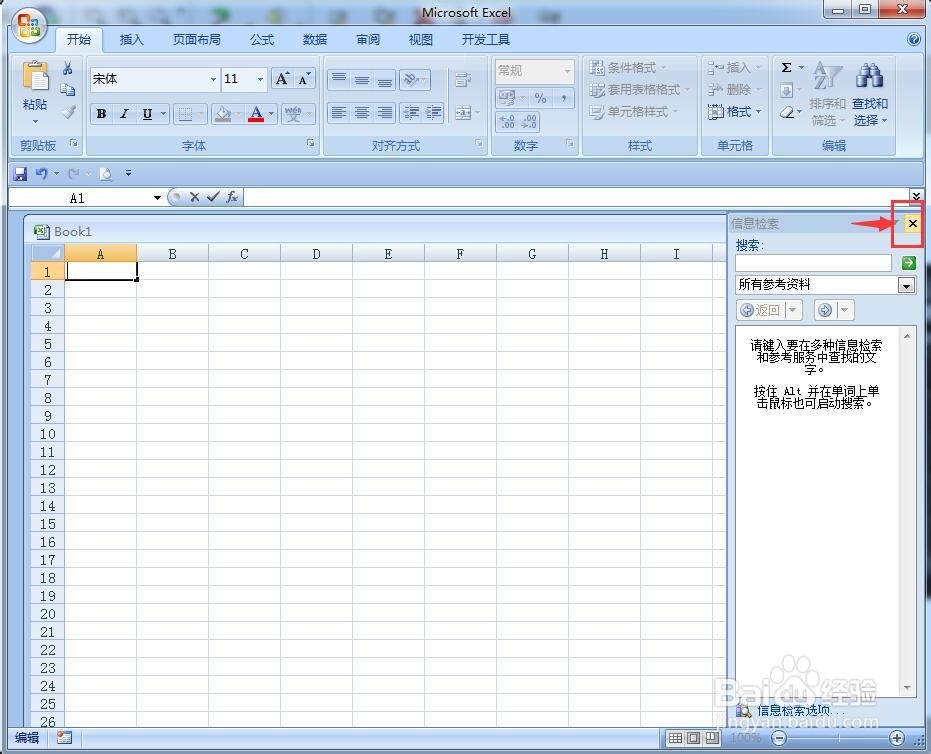
Task: Toggle middle vertical alignment
Action: tap(362, 79)
